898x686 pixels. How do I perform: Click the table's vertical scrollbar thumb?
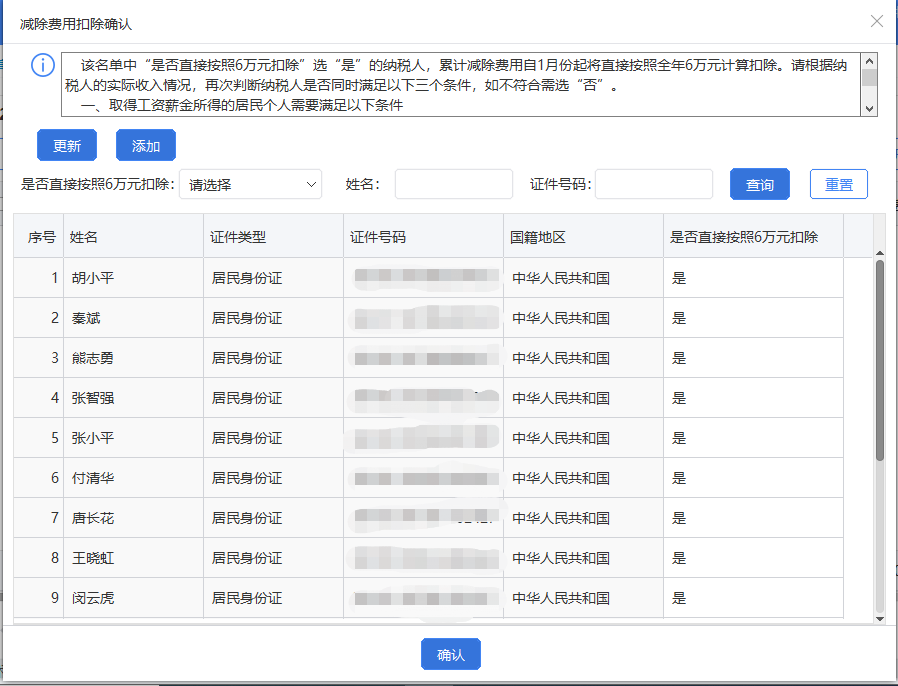click(x=880, y=360)
